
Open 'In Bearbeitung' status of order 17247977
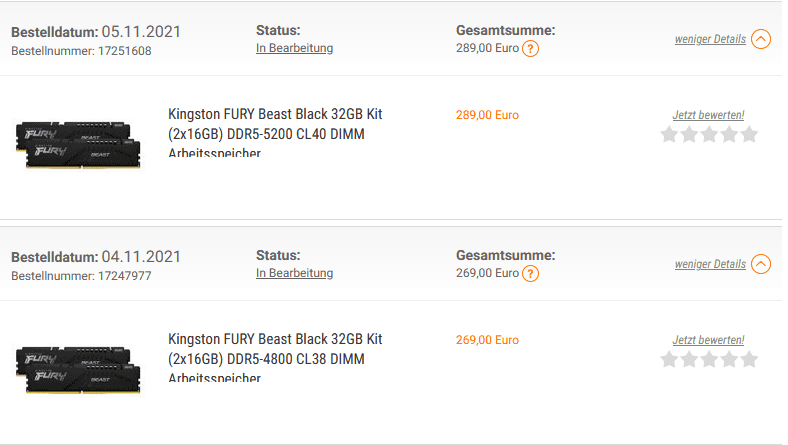pyautogui.click(x=294, y=273)
